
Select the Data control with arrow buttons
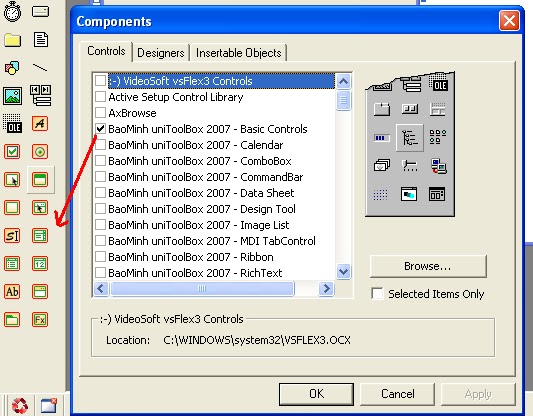point(41,96)
